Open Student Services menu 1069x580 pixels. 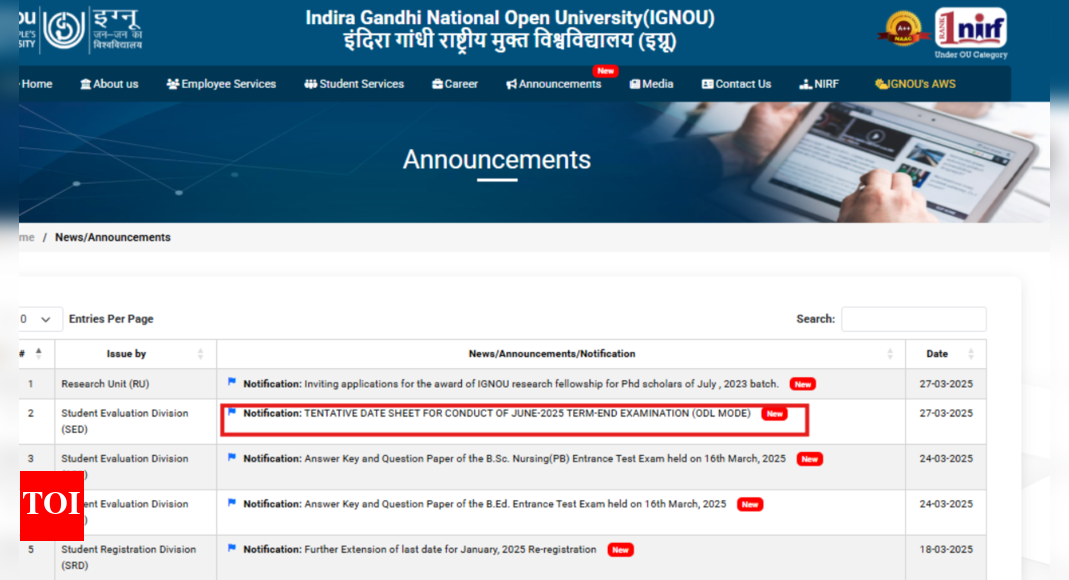(x=354, y=84)
